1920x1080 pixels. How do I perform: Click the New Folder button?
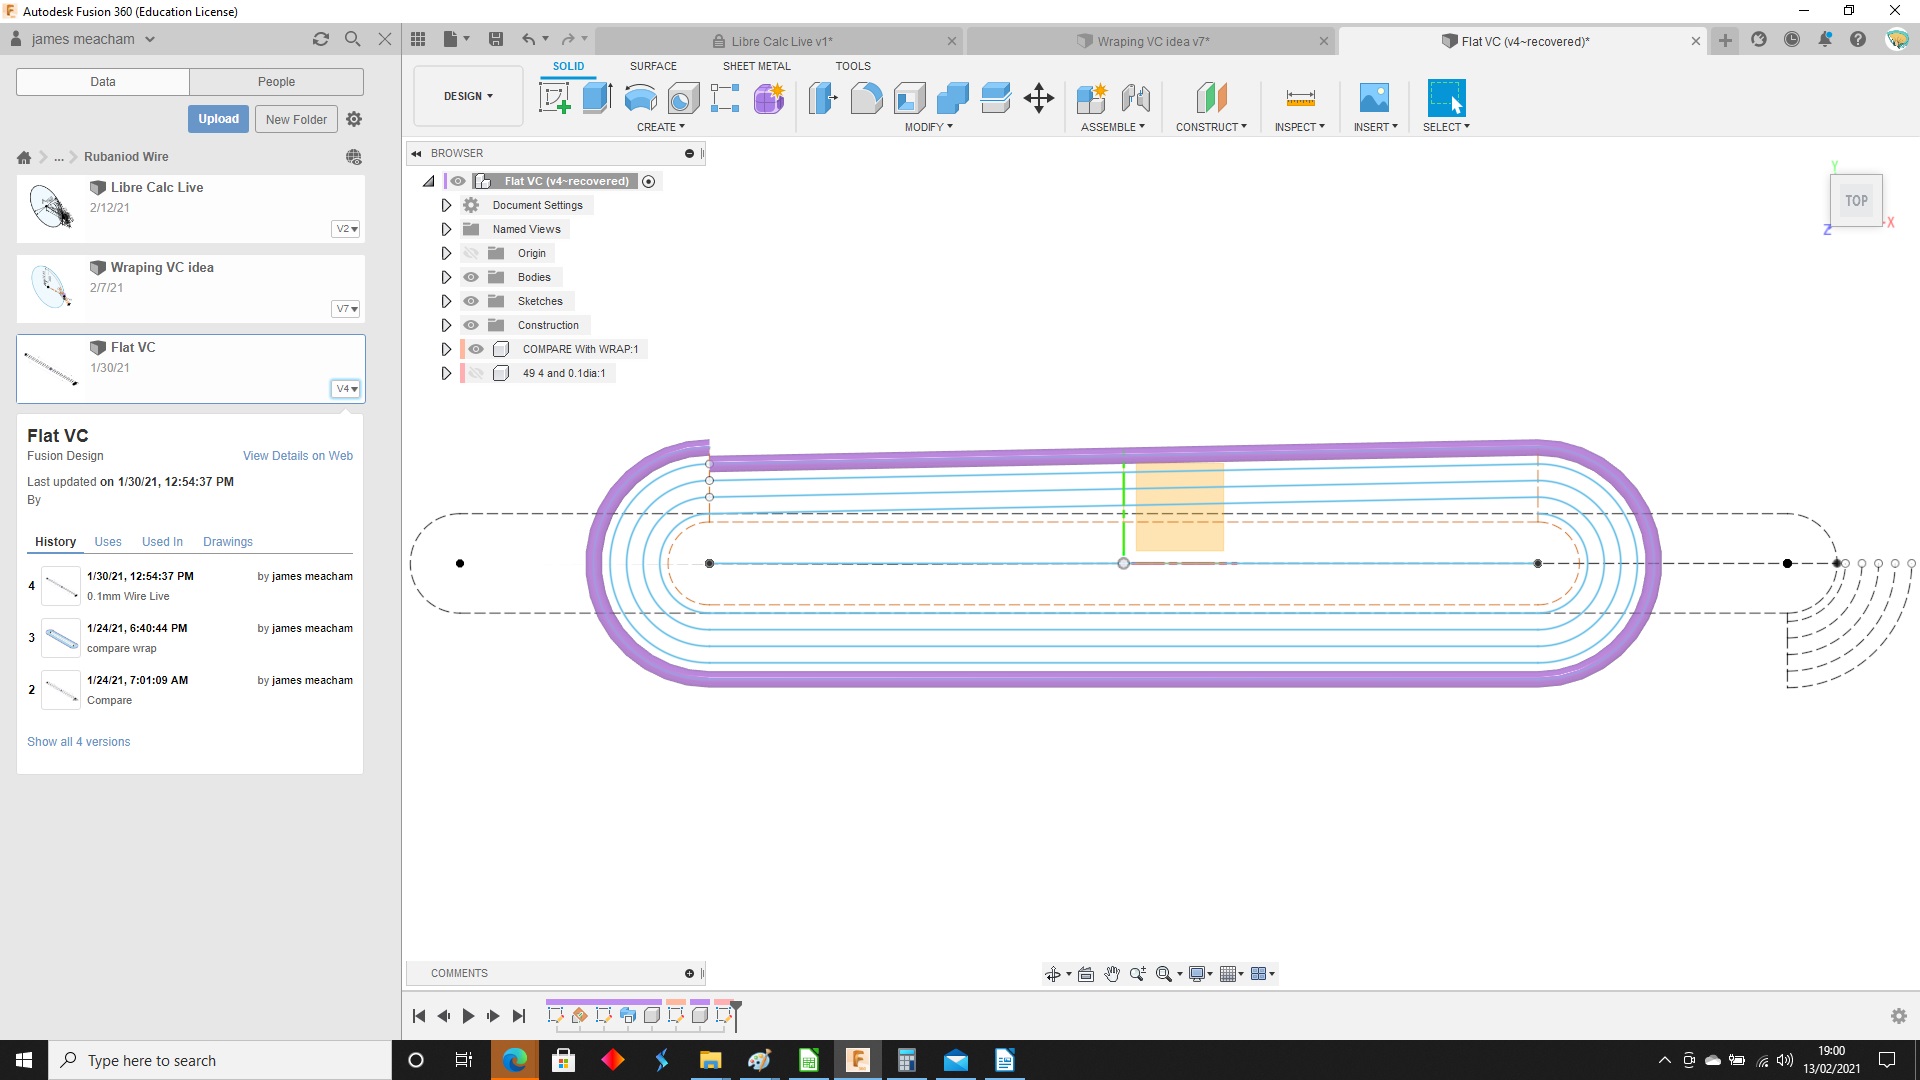pyautogui.click(x=296, y=119)
